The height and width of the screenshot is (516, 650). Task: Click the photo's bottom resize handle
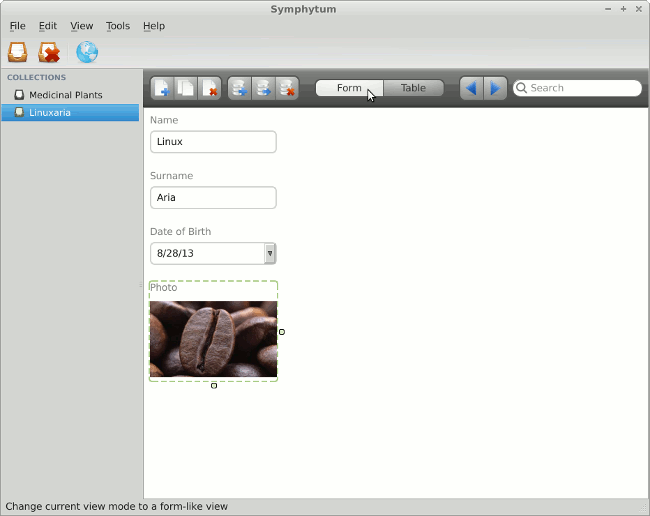[214, 386]
